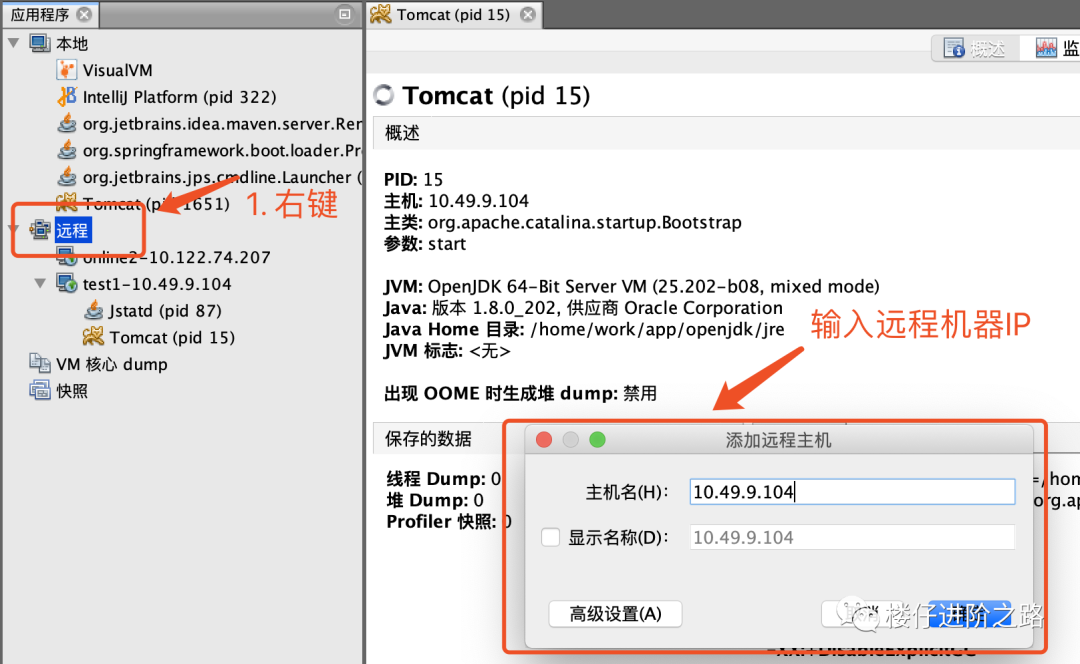The image size is (1080, 664).
Task: Select VM 核心 dump node
Action: 112,364
